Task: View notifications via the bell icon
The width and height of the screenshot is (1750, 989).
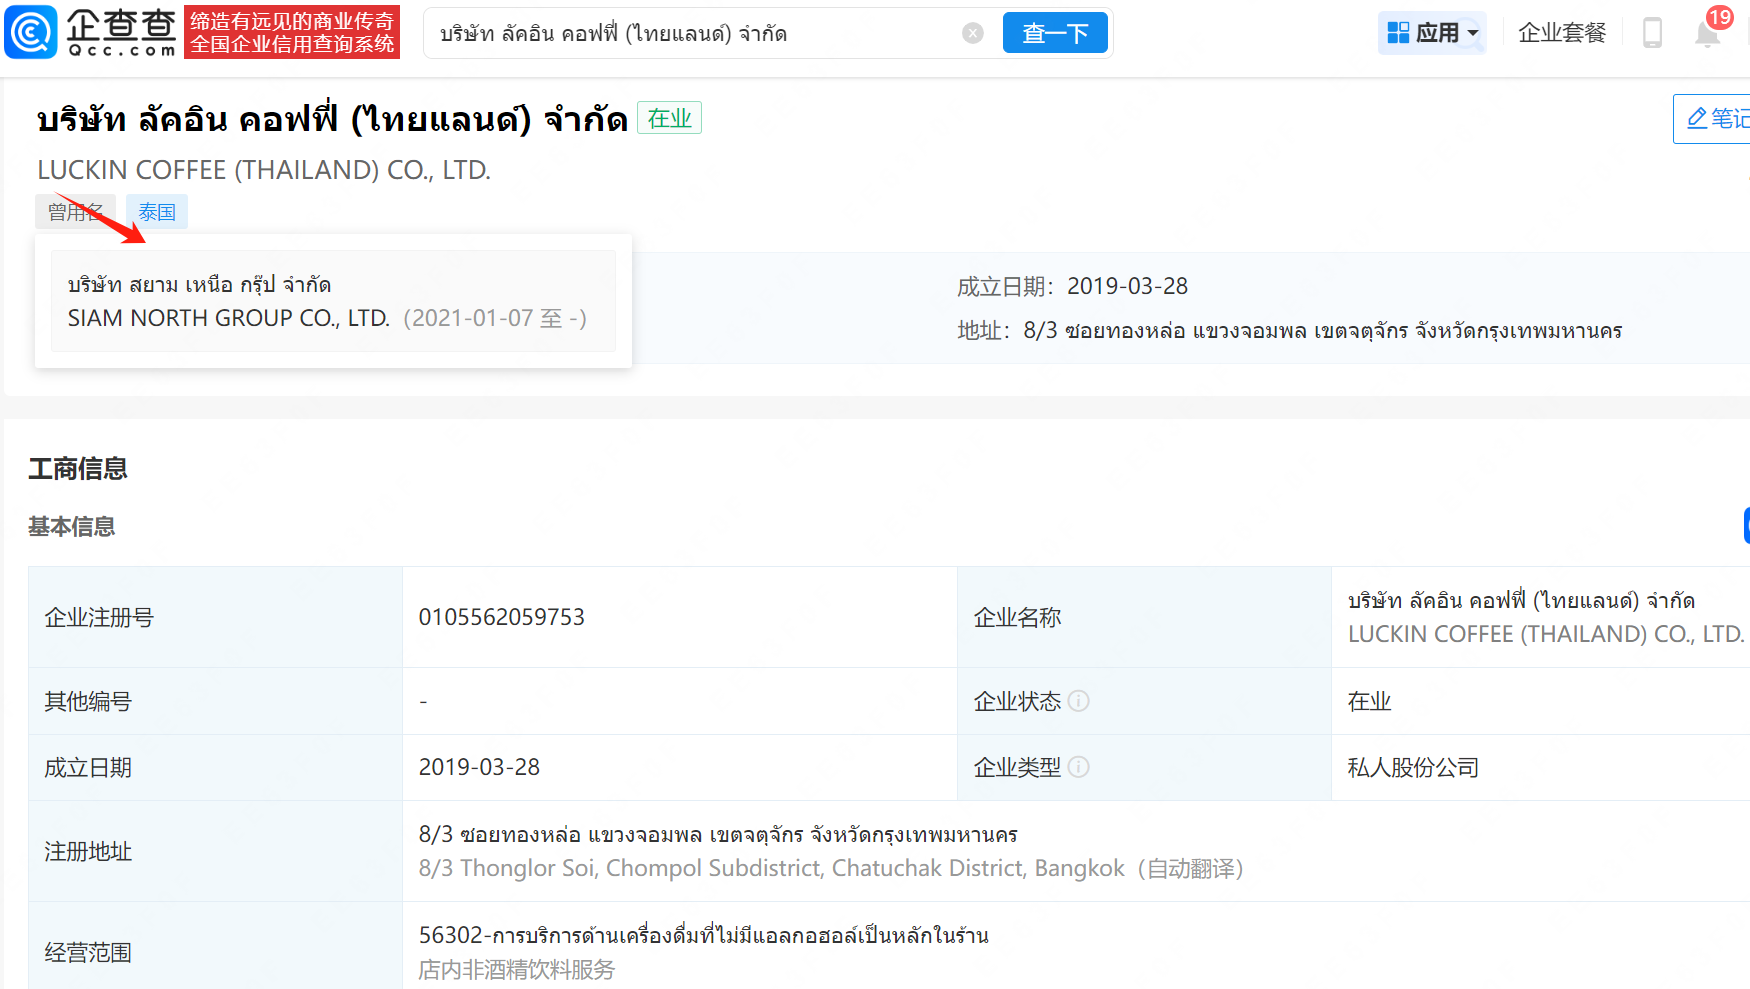Action: [1707, 34]
